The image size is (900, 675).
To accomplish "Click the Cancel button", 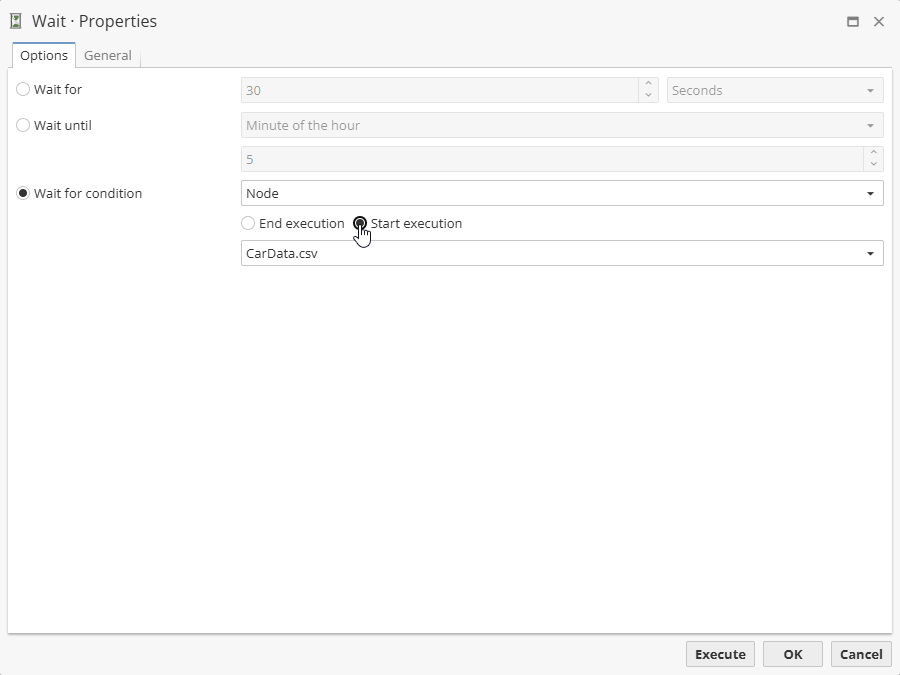I will pos(860,654).
